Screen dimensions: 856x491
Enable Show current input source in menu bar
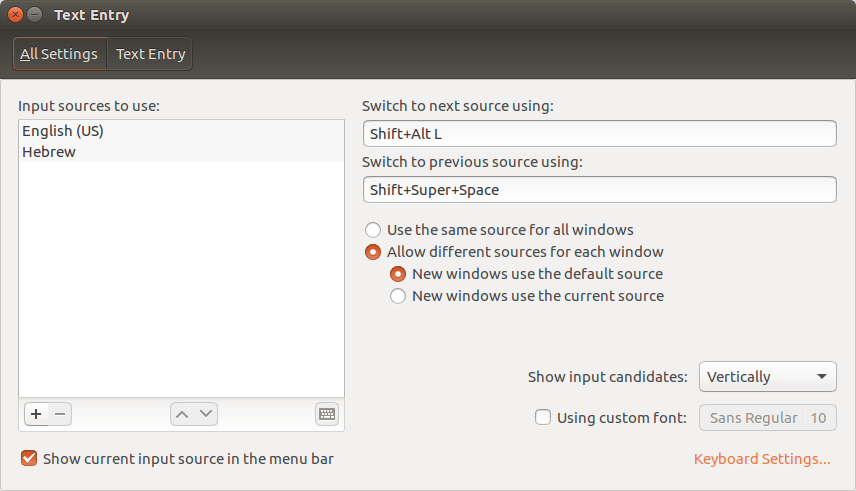[x=29, y=459]
